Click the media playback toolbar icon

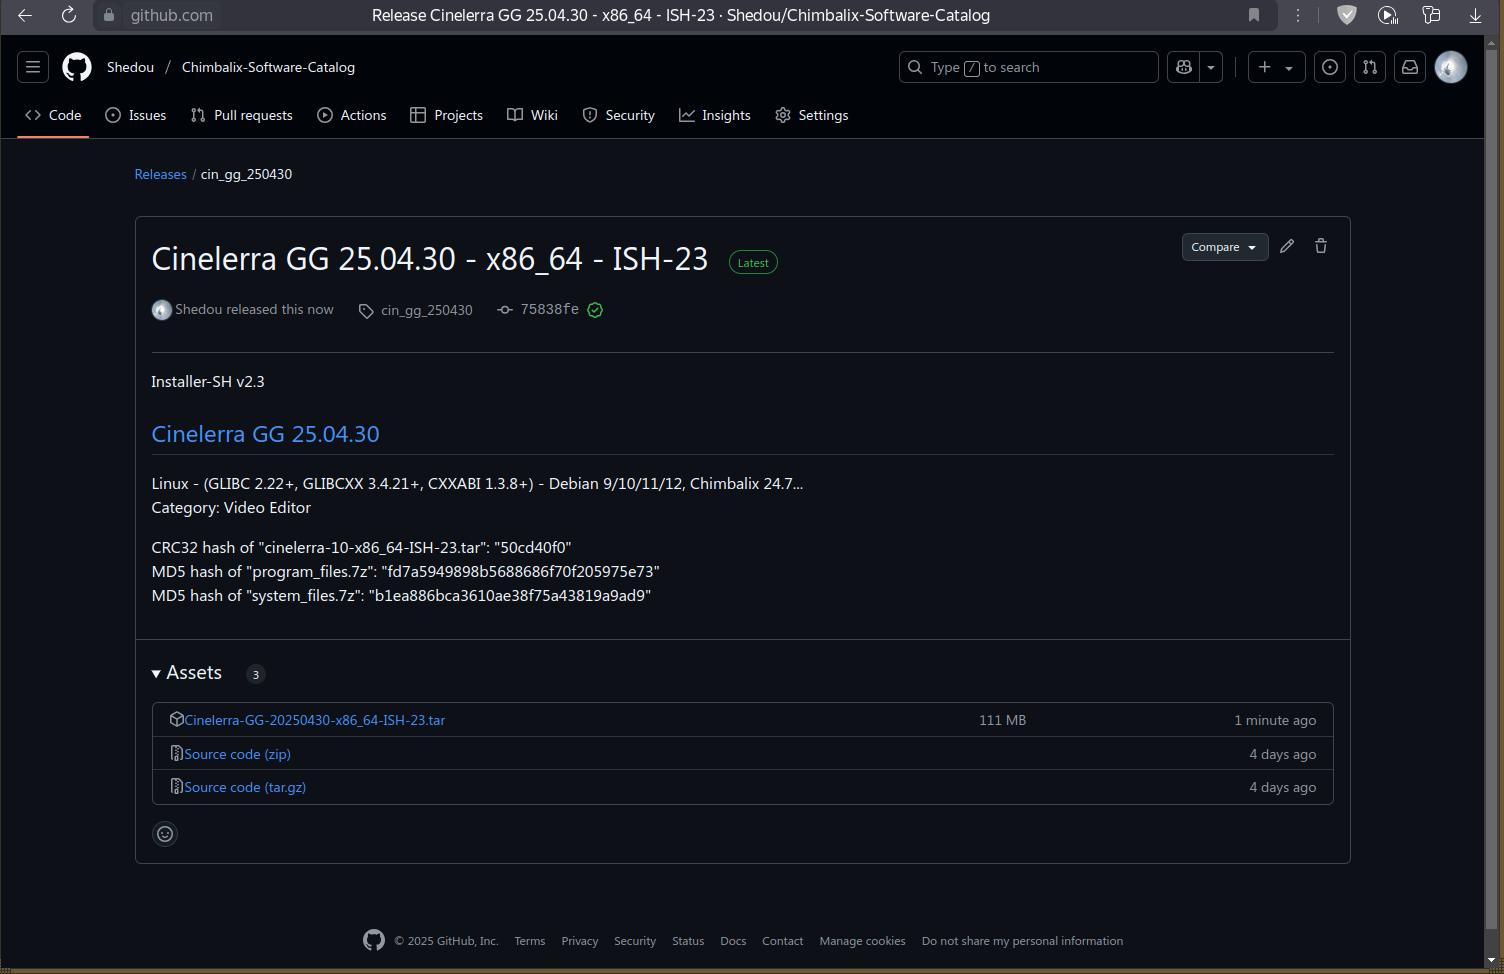1387,15
